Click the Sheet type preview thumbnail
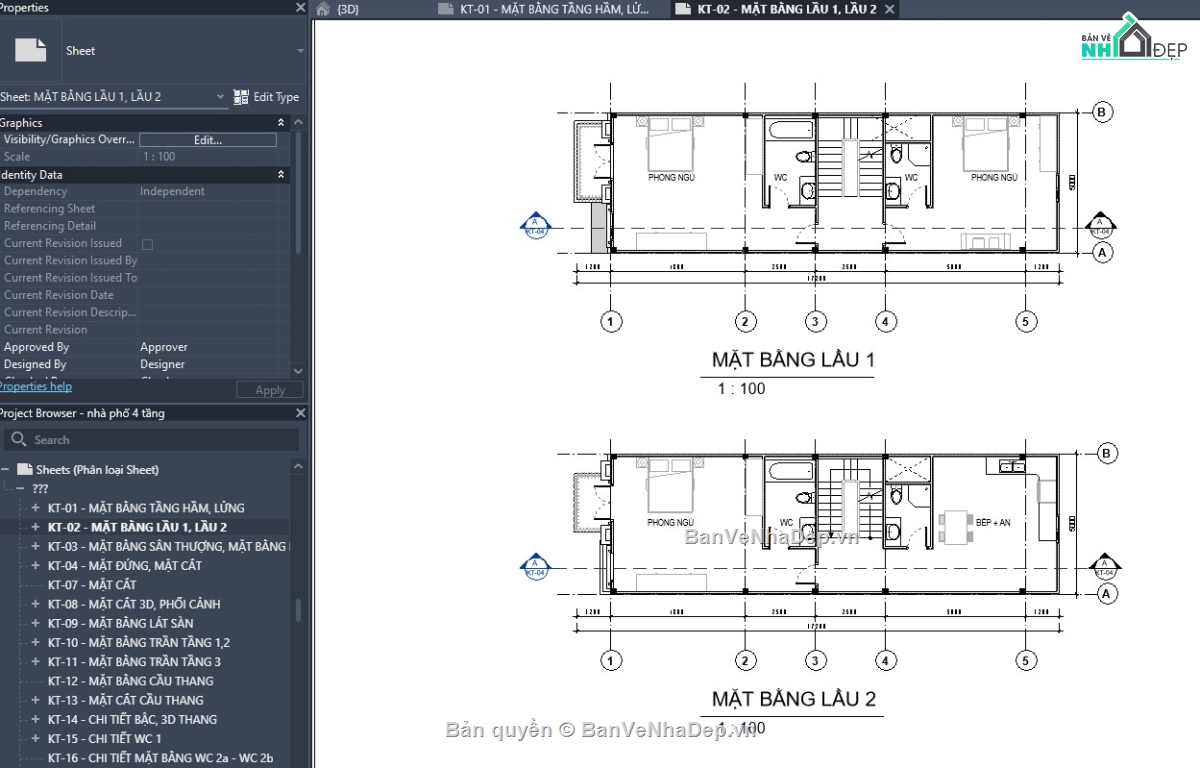 31,50
